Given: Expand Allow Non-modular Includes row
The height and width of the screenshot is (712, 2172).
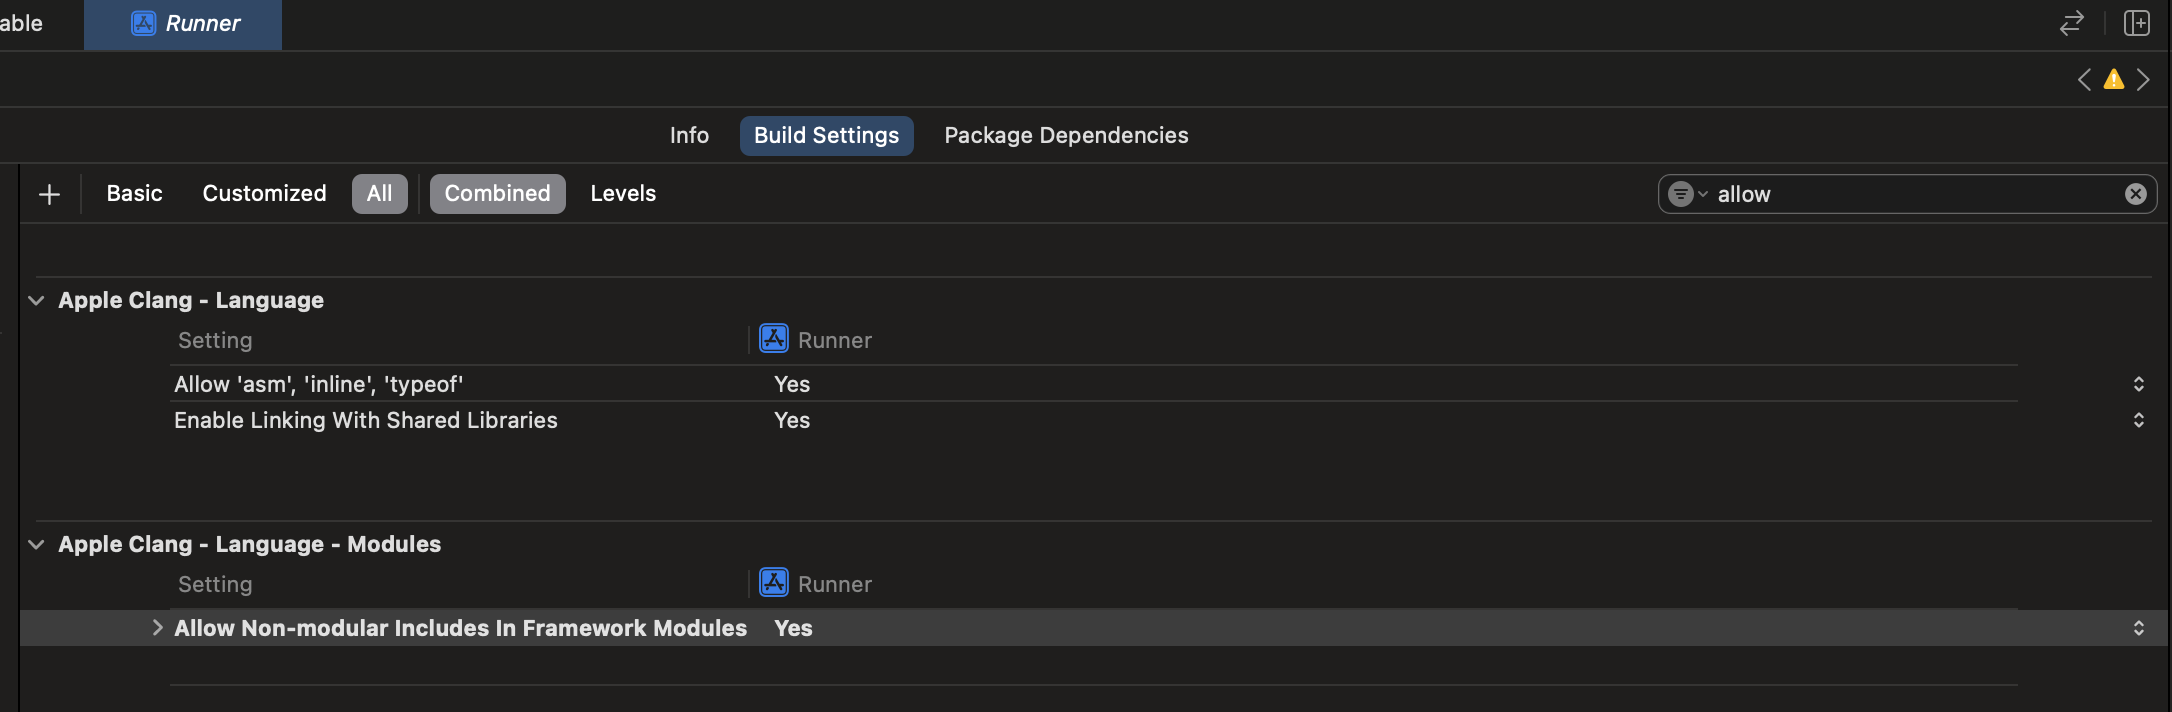Looking at the screenshot, I should (x=157, y=628).
